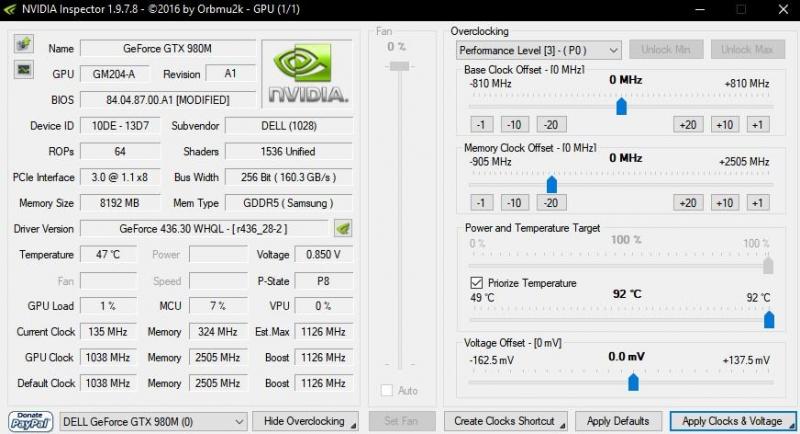Click the GPU Load value 1 %
Viewport: 800px width, 434px height.
coord(108,305)
